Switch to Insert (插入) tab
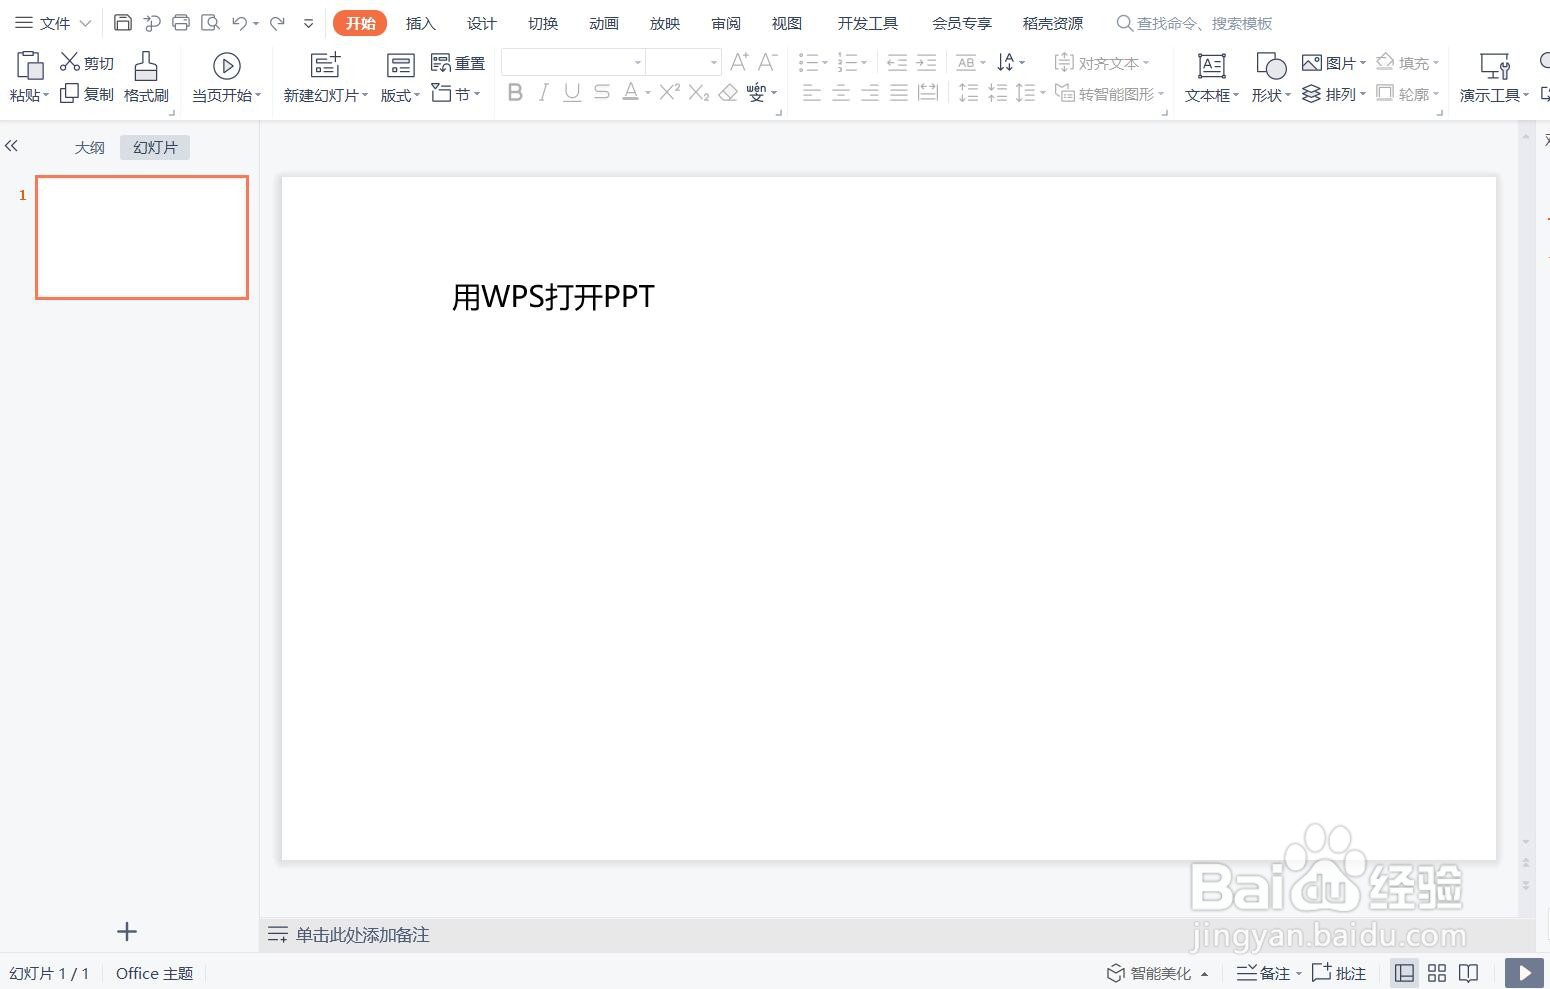1550x989 pixels. pos(420,23)
